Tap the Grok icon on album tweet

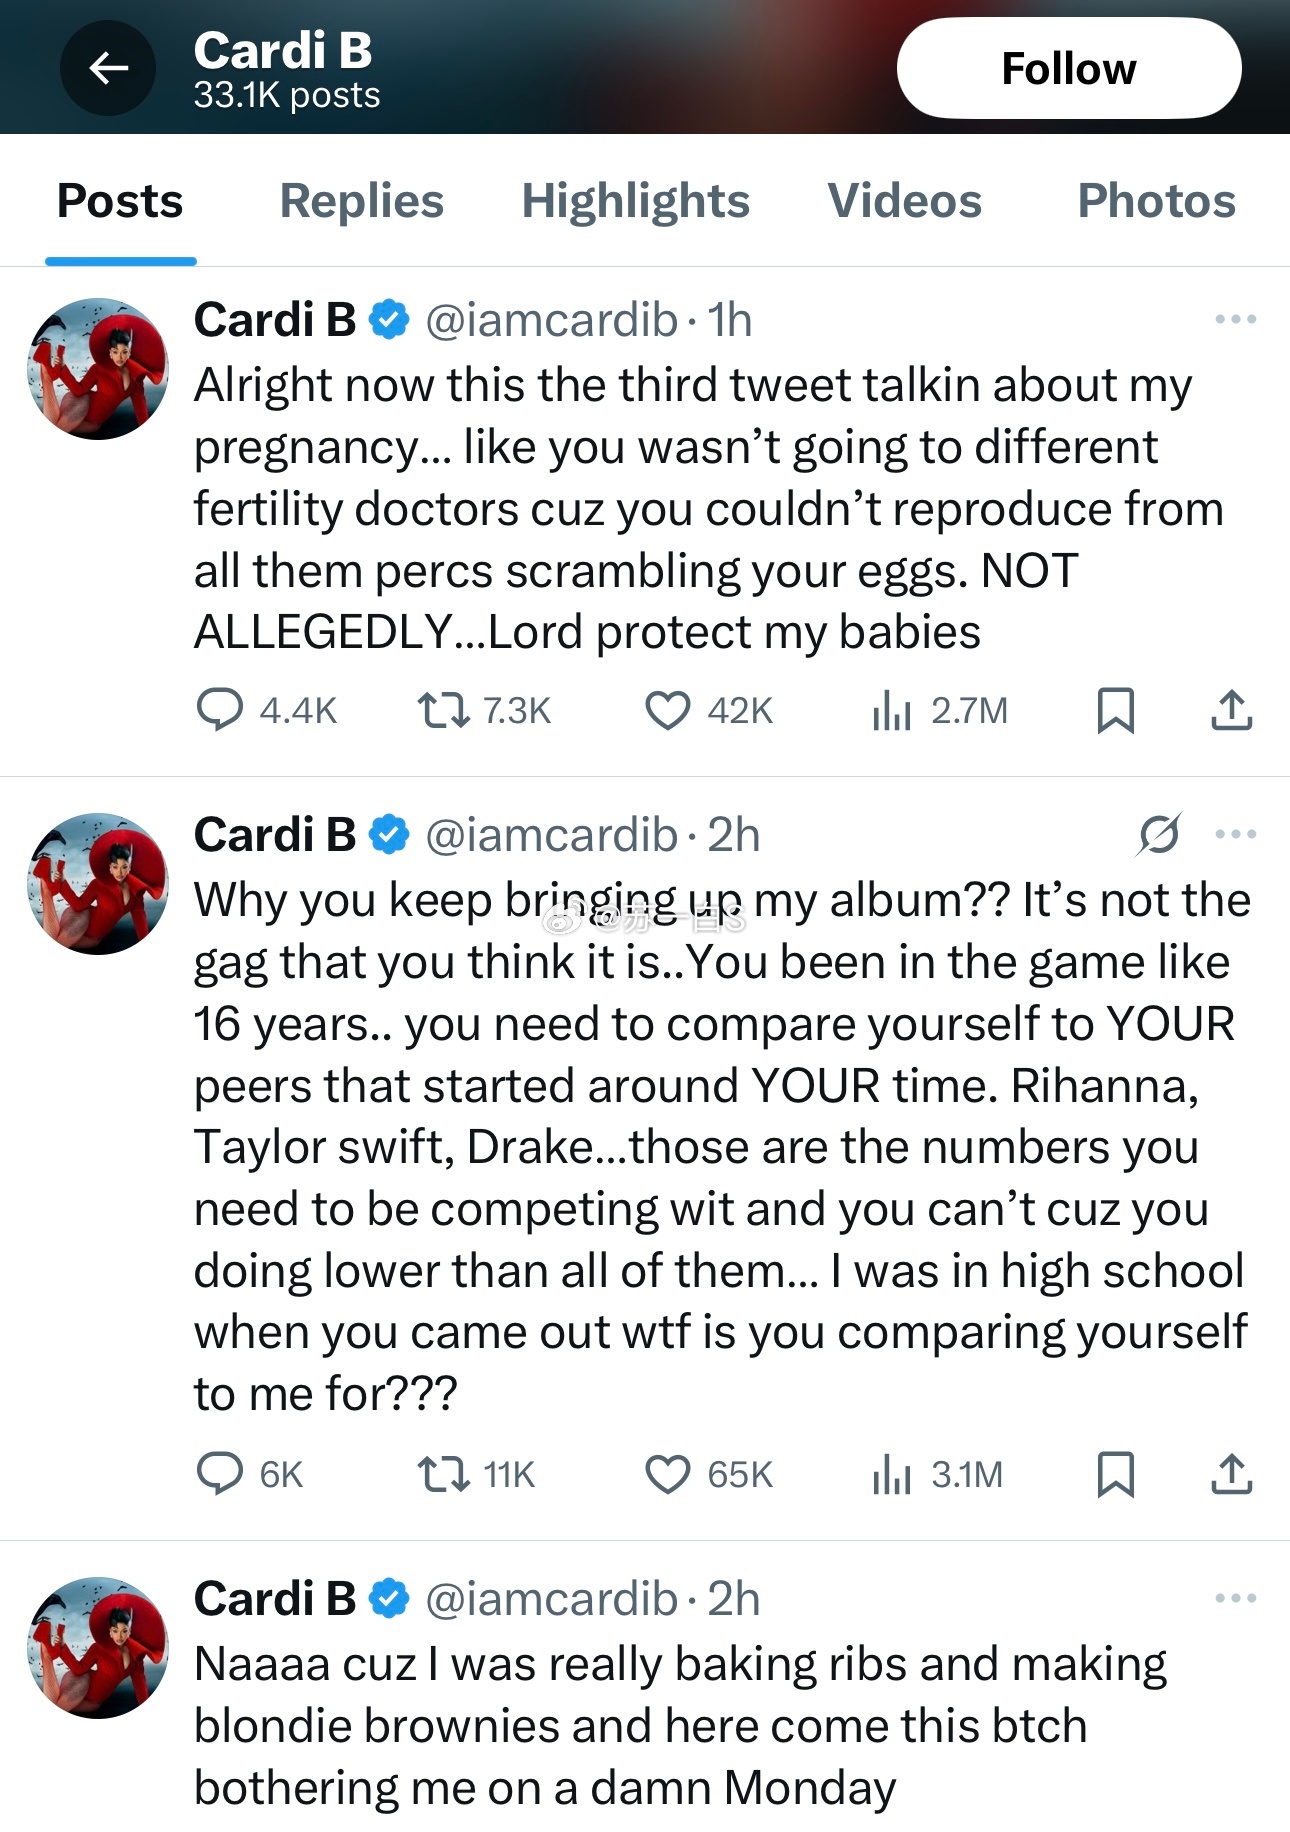(x=1159, y=834)
